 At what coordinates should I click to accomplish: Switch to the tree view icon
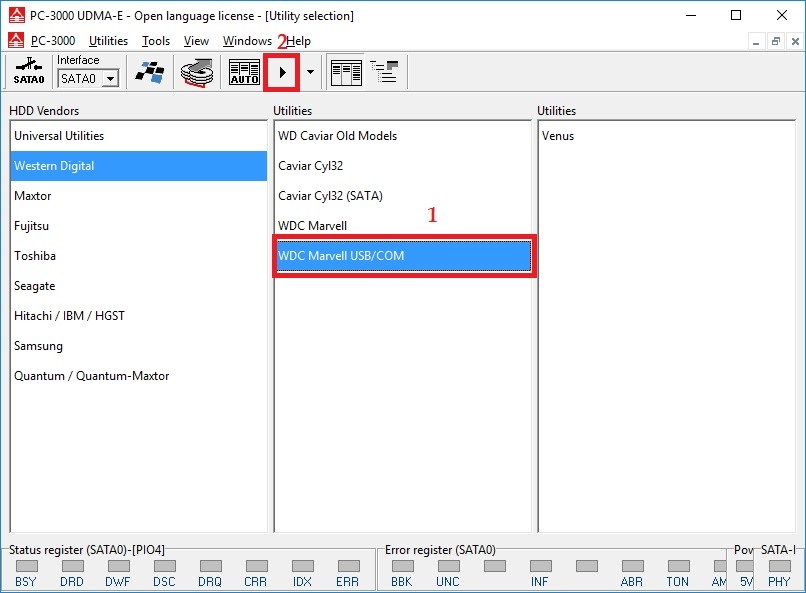384,72
